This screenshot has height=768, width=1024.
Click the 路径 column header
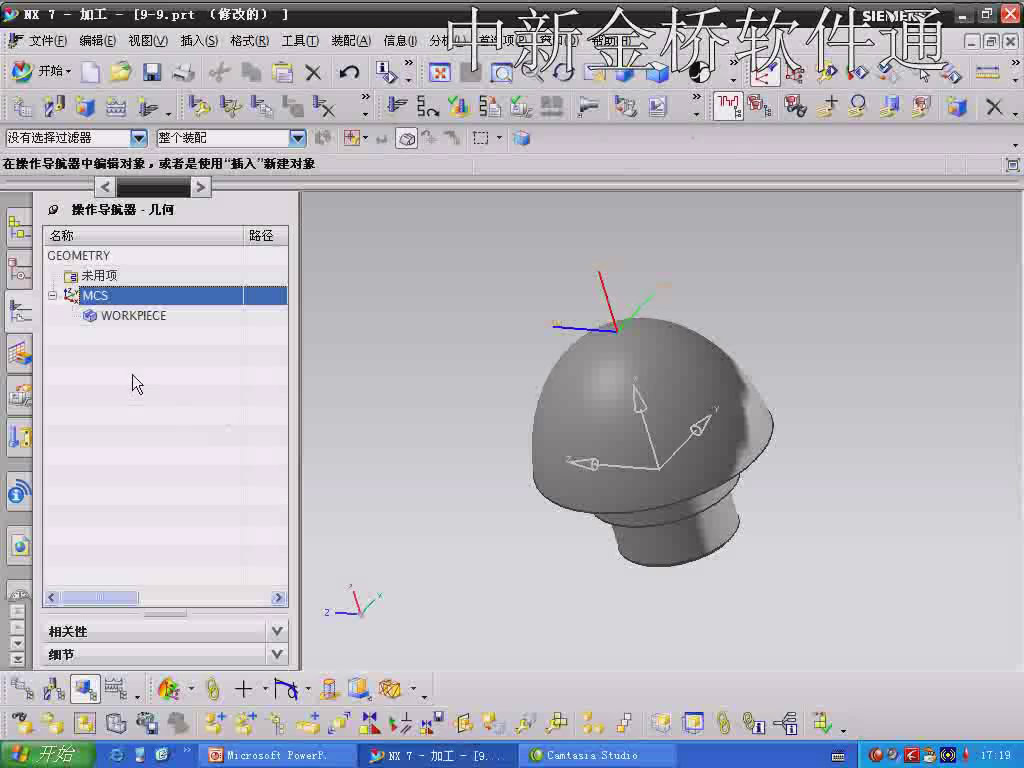(x=266, y=236)
